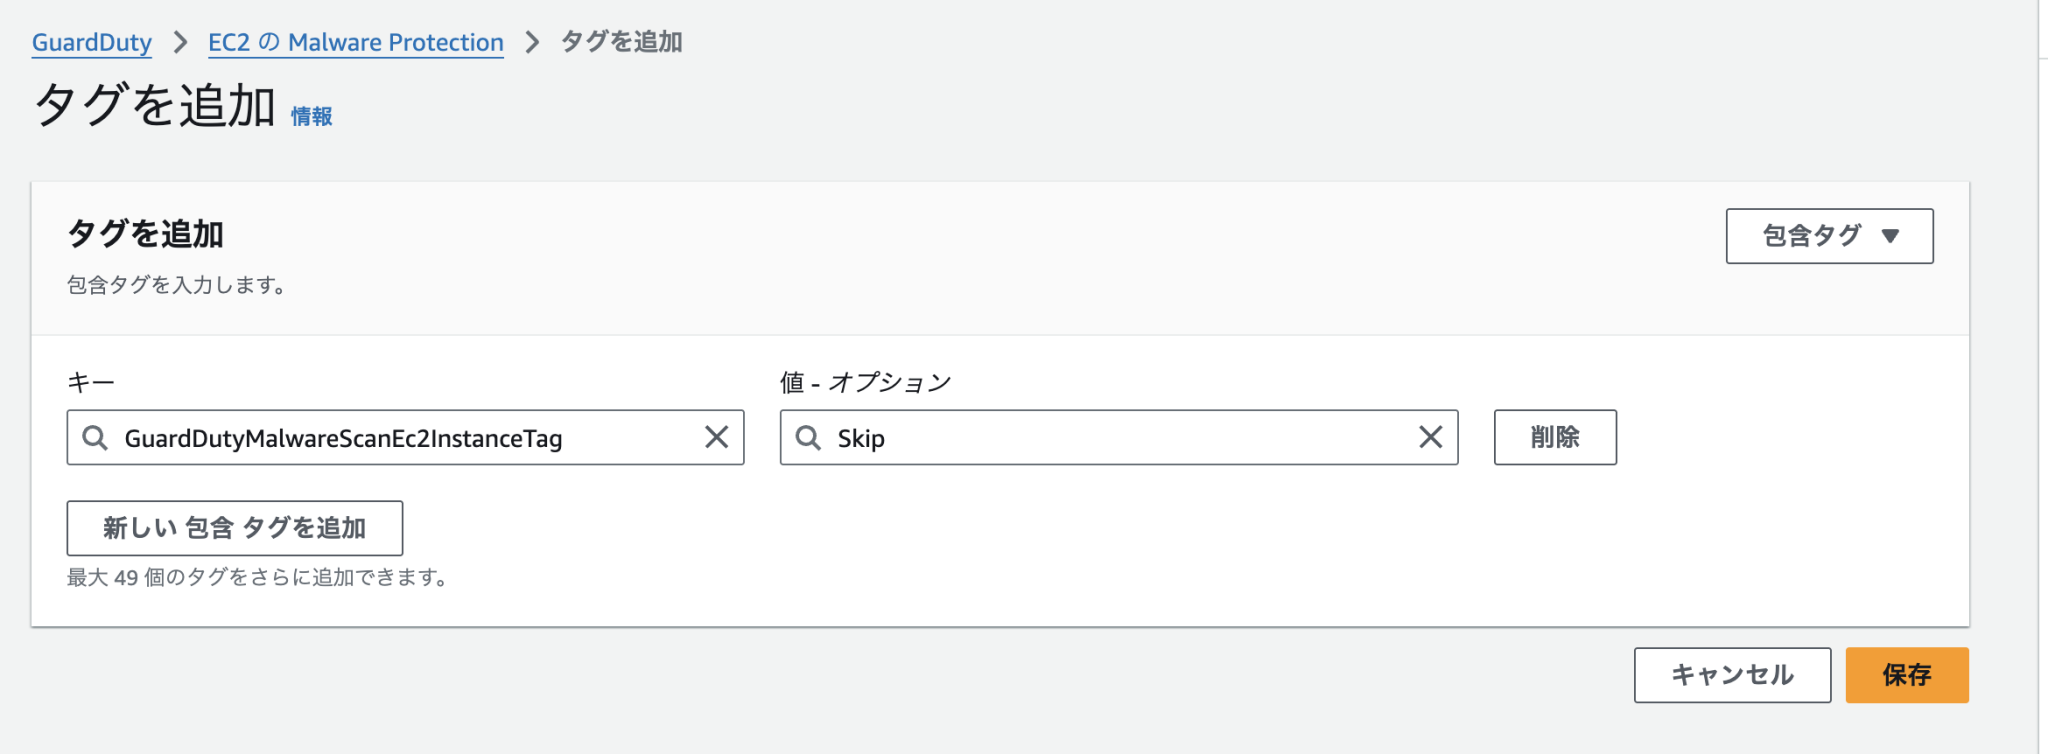Delete the tag row using 削除
2048x754 pixels.
click(1555, 437)
